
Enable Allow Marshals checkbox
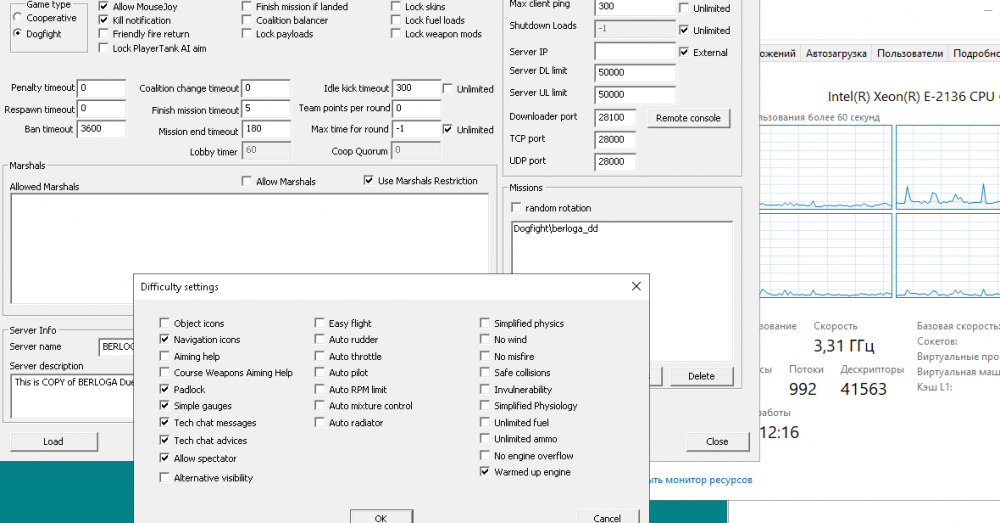[246, 181]
